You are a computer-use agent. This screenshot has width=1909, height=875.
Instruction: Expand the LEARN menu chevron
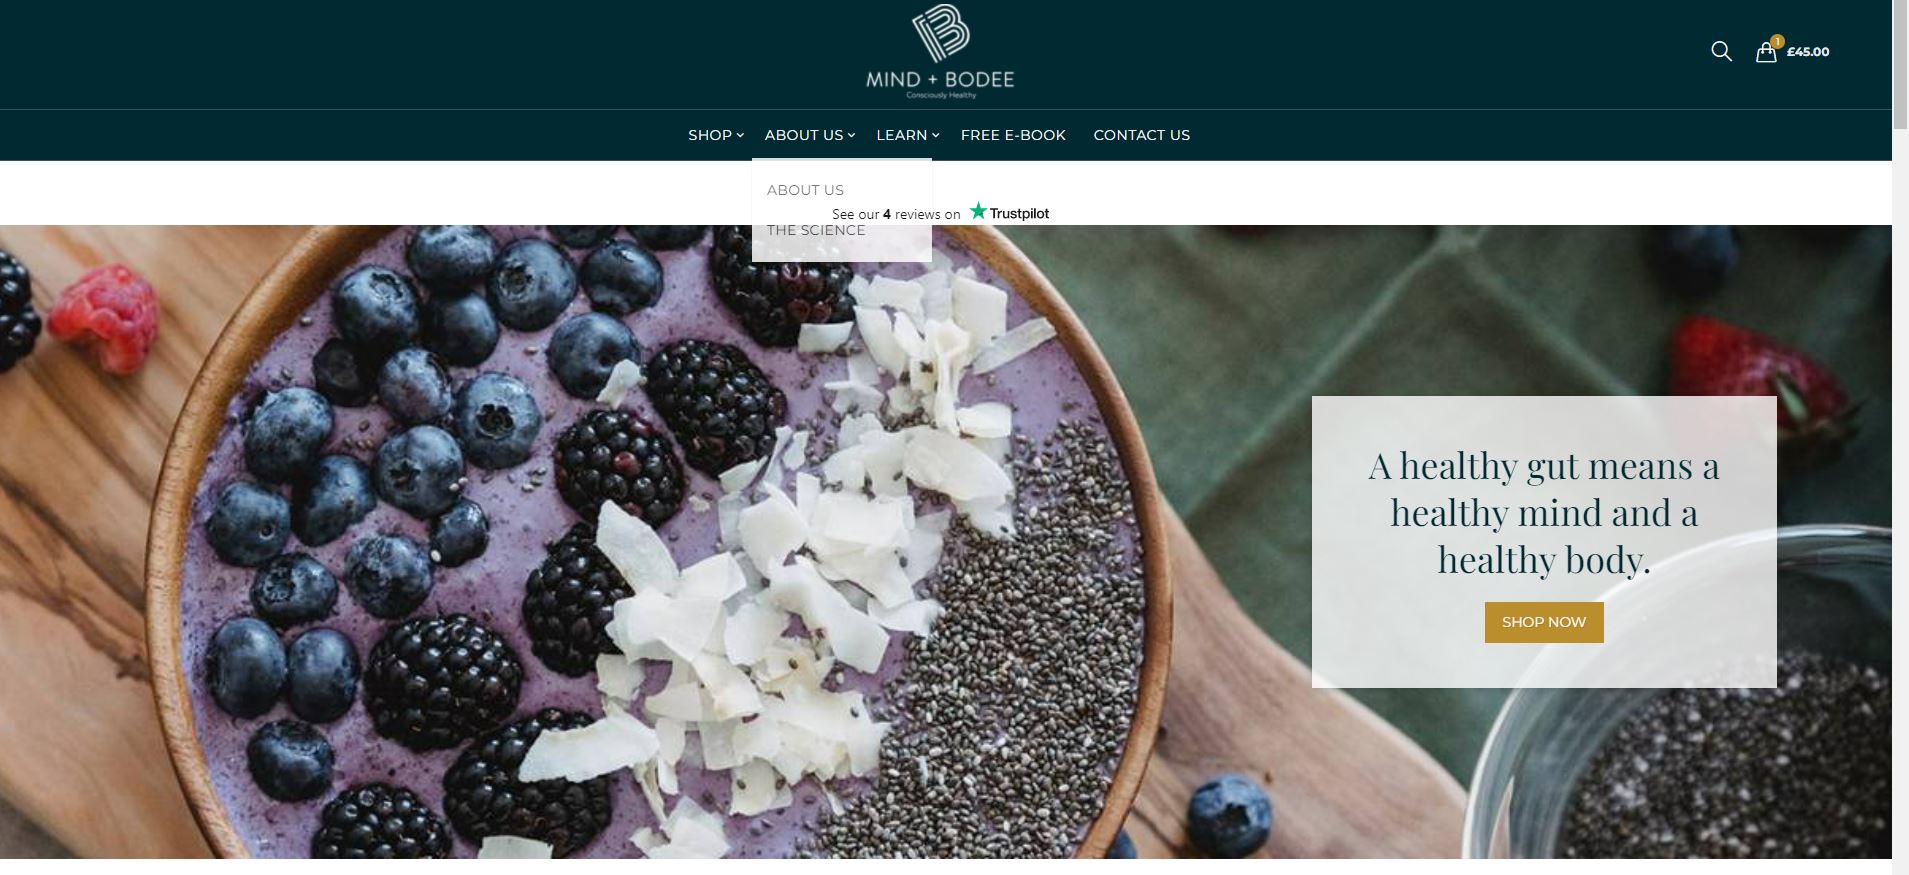(x=935, y=135)
